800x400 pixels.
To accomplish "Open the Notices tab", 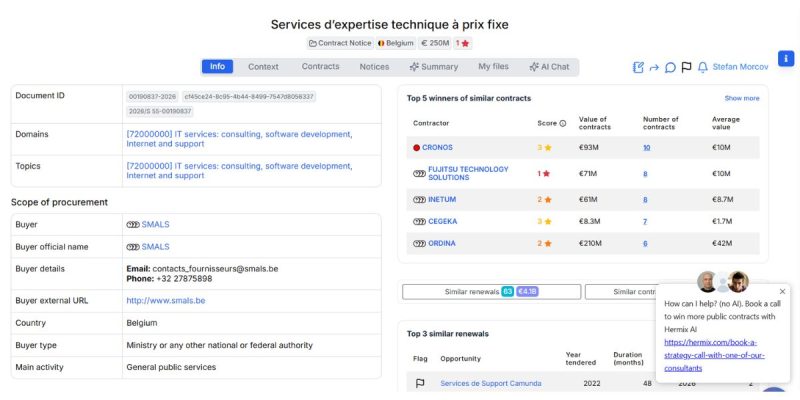I will point(374,67).
